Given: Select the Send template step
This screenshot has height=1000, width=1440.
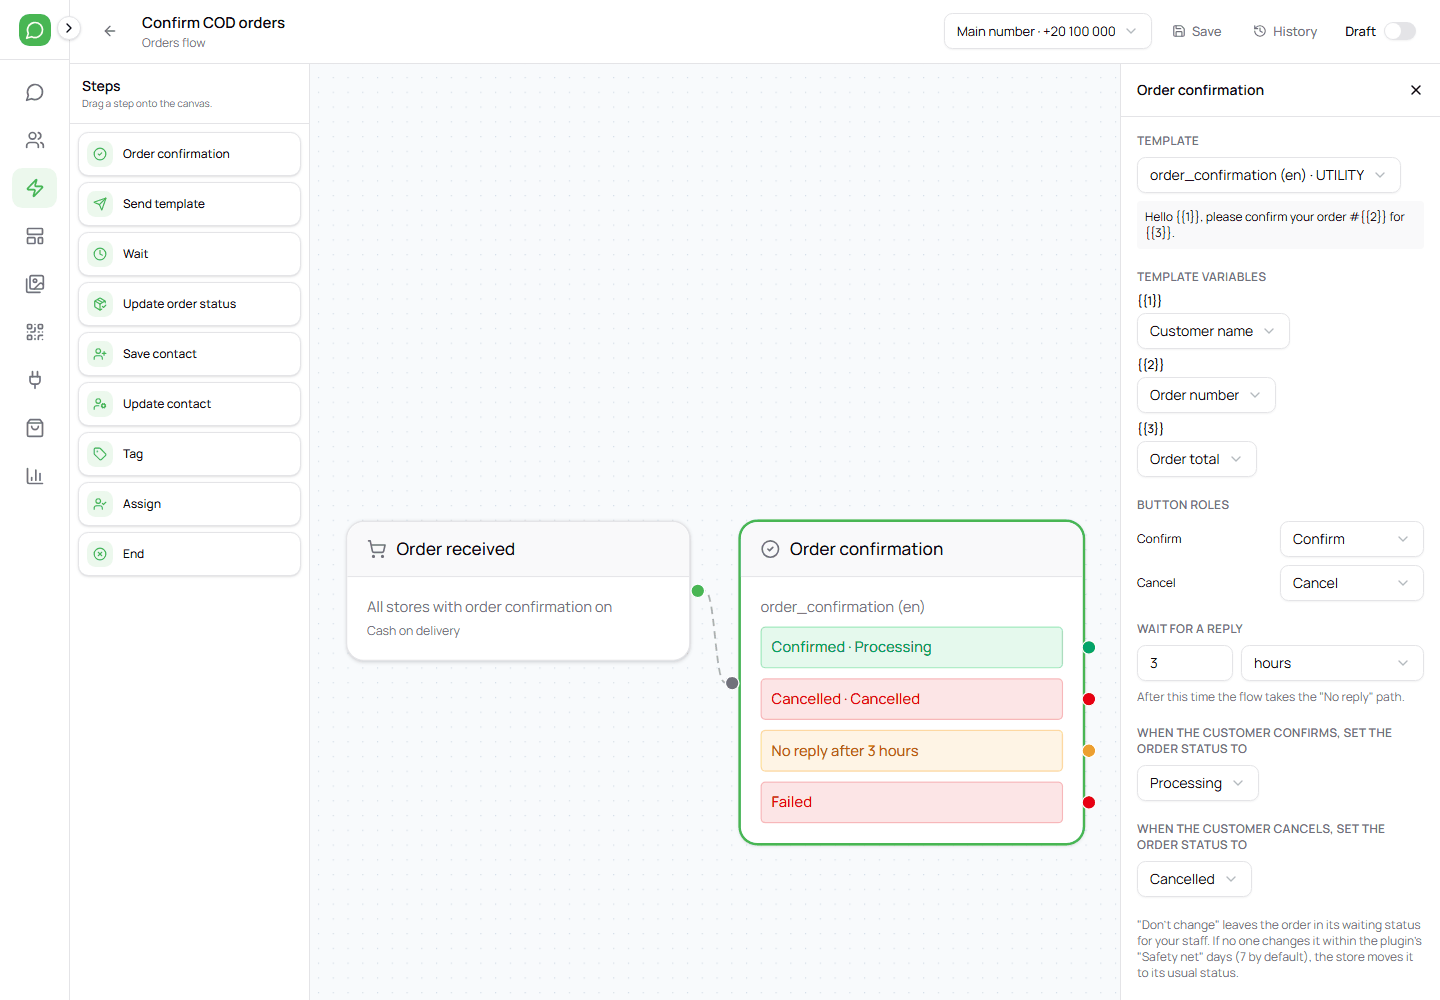Looking at the screenshot, I should tap(190, 204).
